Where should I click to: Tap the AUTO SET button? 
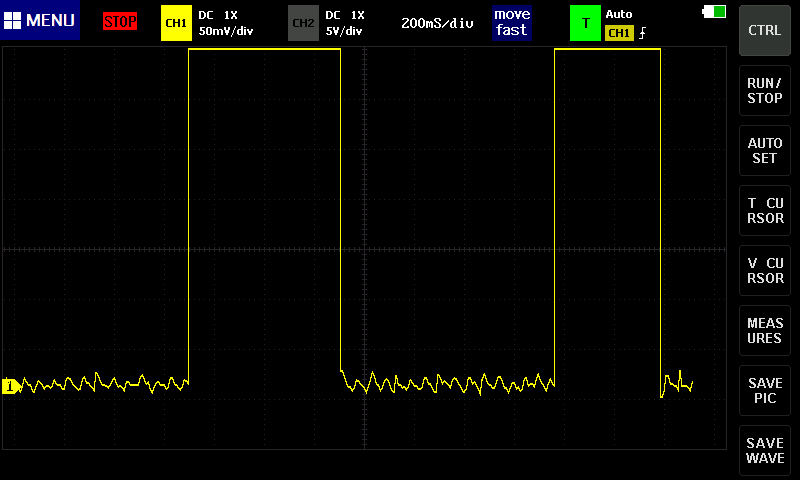point(764,150)
